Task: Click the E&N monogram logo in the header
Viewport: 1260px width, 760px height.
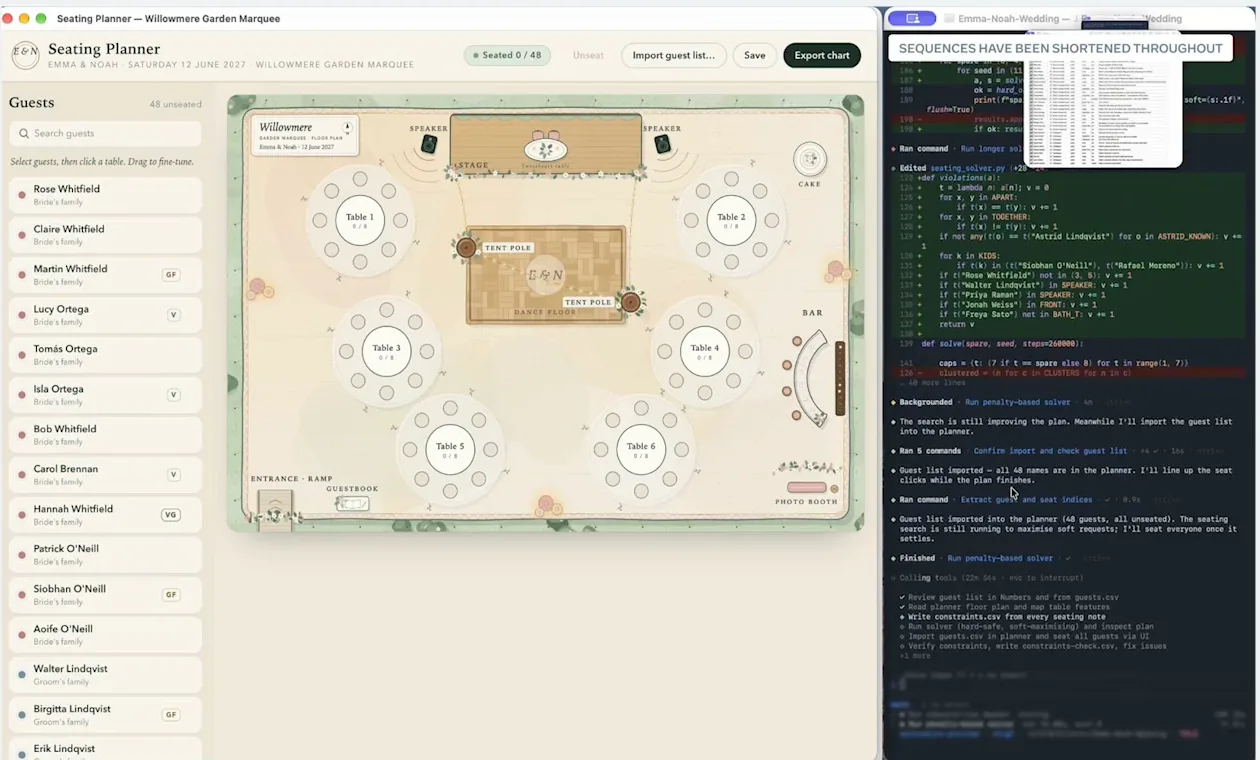Action: (25, 55)
